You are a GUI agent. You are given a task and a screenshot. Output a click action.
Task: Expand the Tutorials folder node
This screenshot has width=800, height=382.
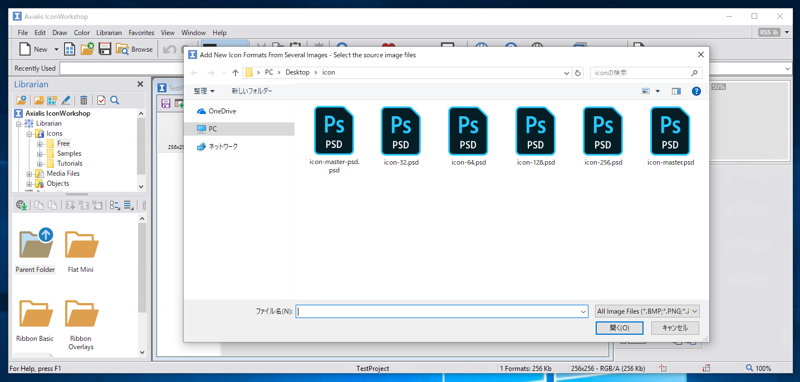click(39, 164)
